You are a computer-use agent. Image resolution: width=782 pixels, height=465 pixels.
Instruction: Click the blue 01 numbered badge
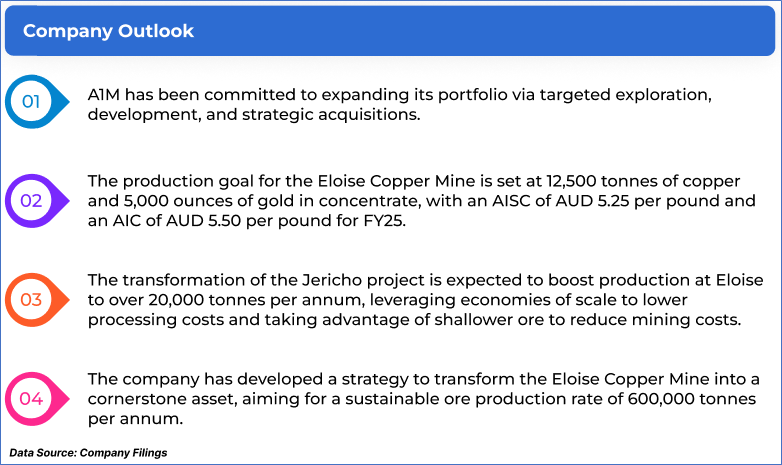point(33,102)
